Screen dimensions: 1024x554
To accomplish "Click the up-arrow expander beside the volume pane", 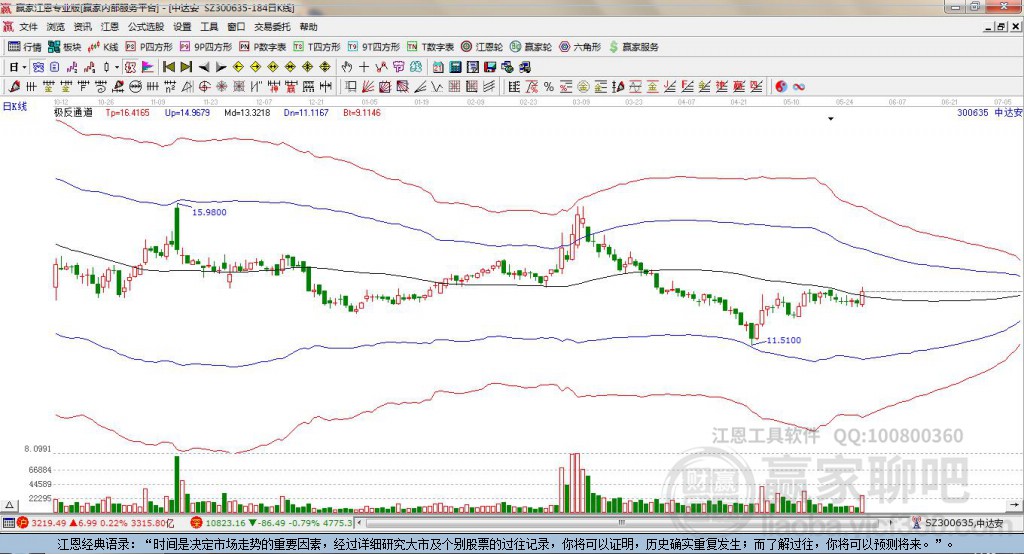I will 9,505.
